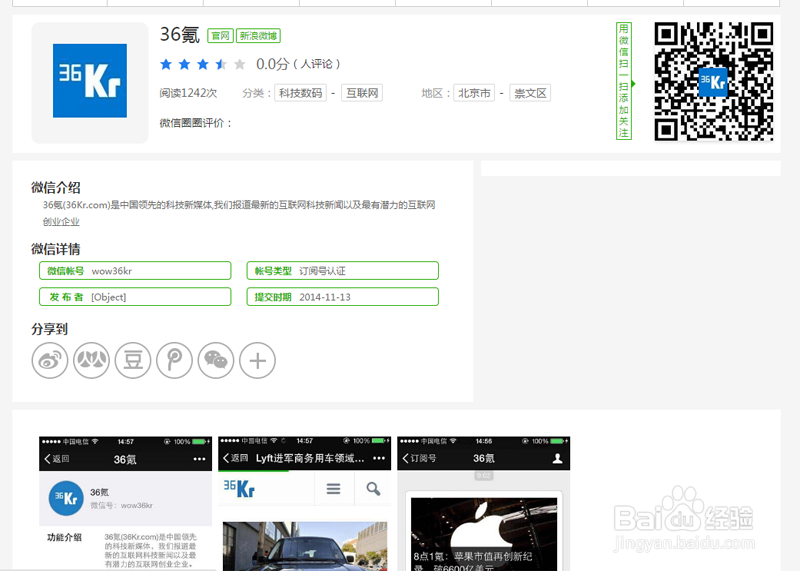The height and width of the screenshot is (571, 800).
Task: Click the 官网 green badge
Action: pyautogui.click(x=220, y=36)
